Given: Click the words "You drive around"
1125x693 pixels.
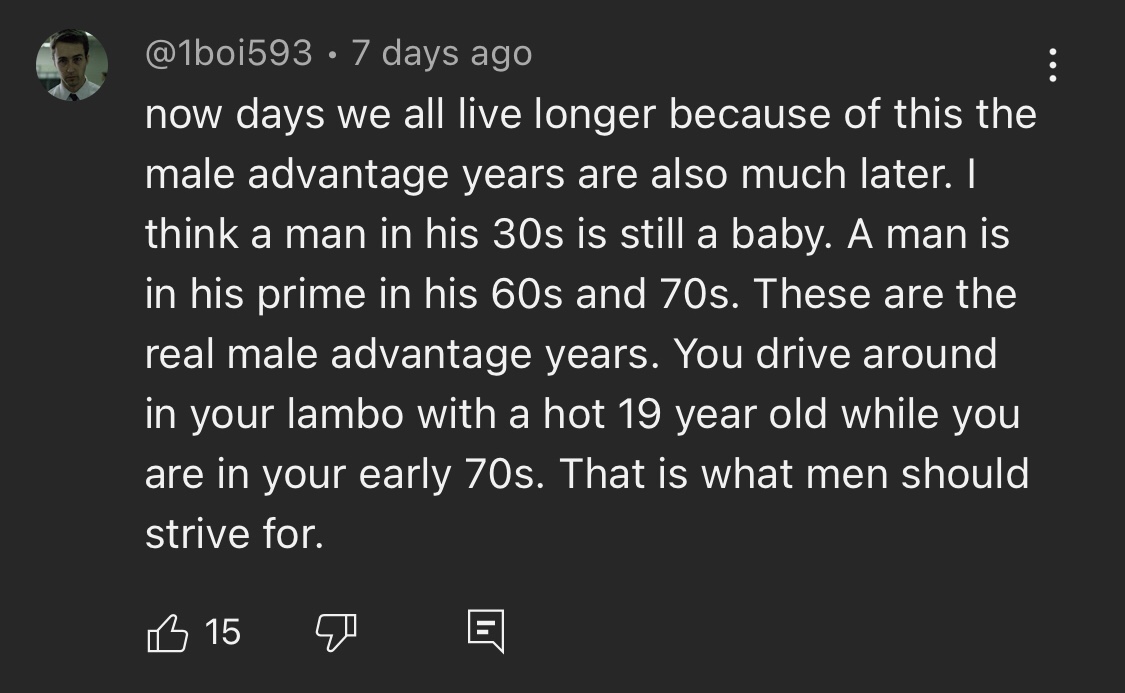Looking at the screenshot, I should point(835,354).
